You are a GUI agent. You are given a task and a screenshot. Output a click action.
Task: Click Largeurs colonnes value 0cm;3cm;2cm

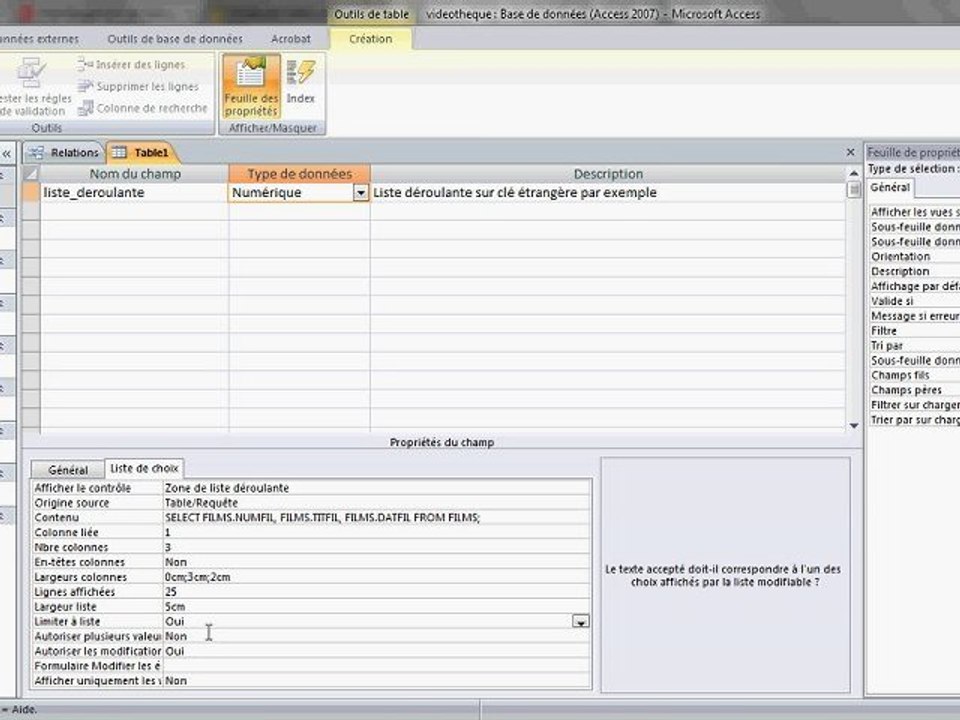pyautogui.click(x=377, y=577)
